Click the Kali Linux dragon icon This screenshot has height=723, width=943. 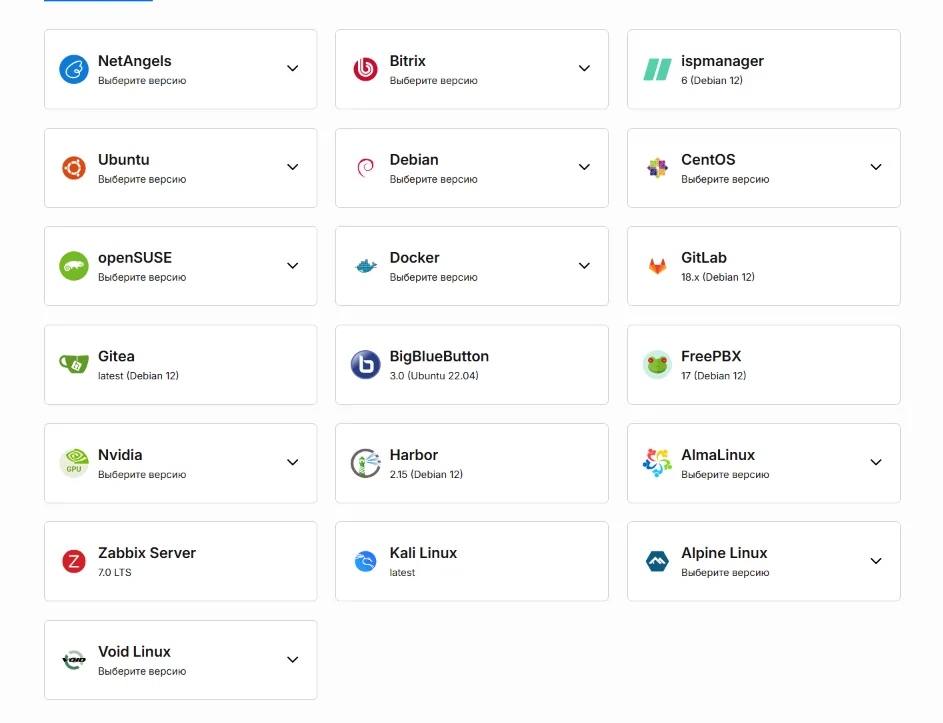(x=366, y=561)
